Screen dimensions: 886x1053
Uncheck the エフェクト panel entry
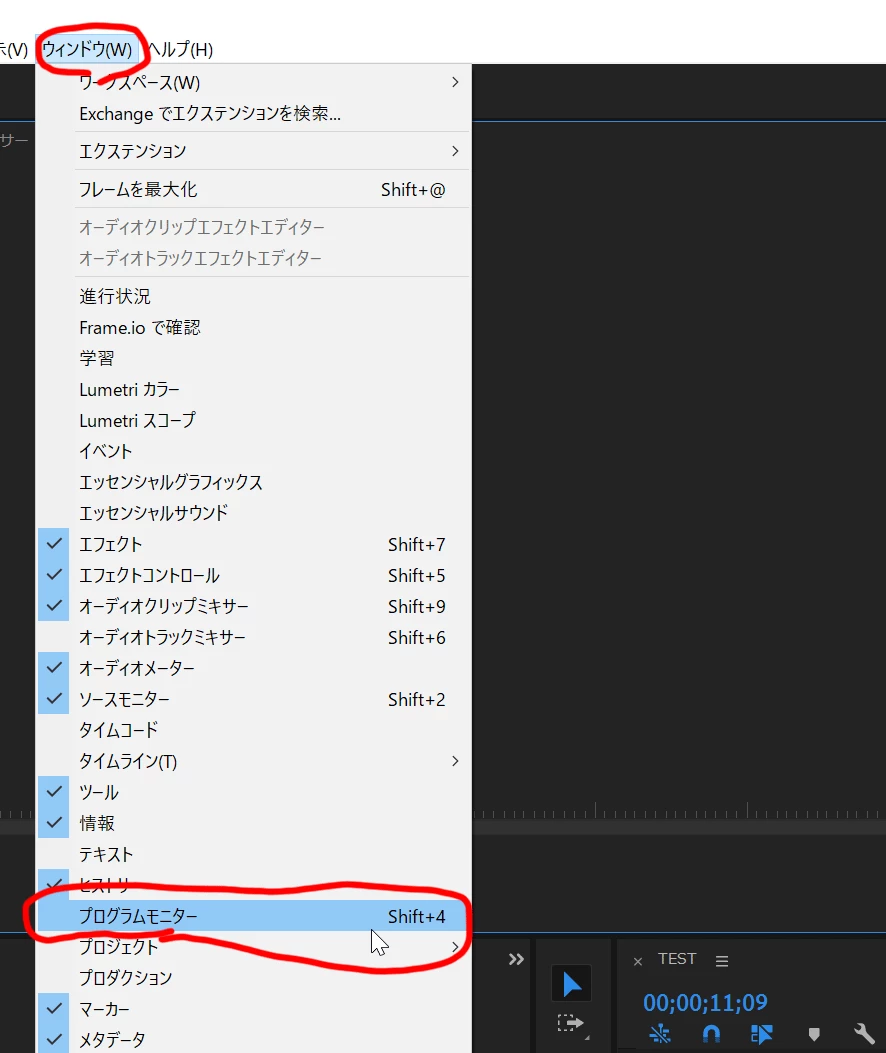pyautogui.click(x=253, y=544)
